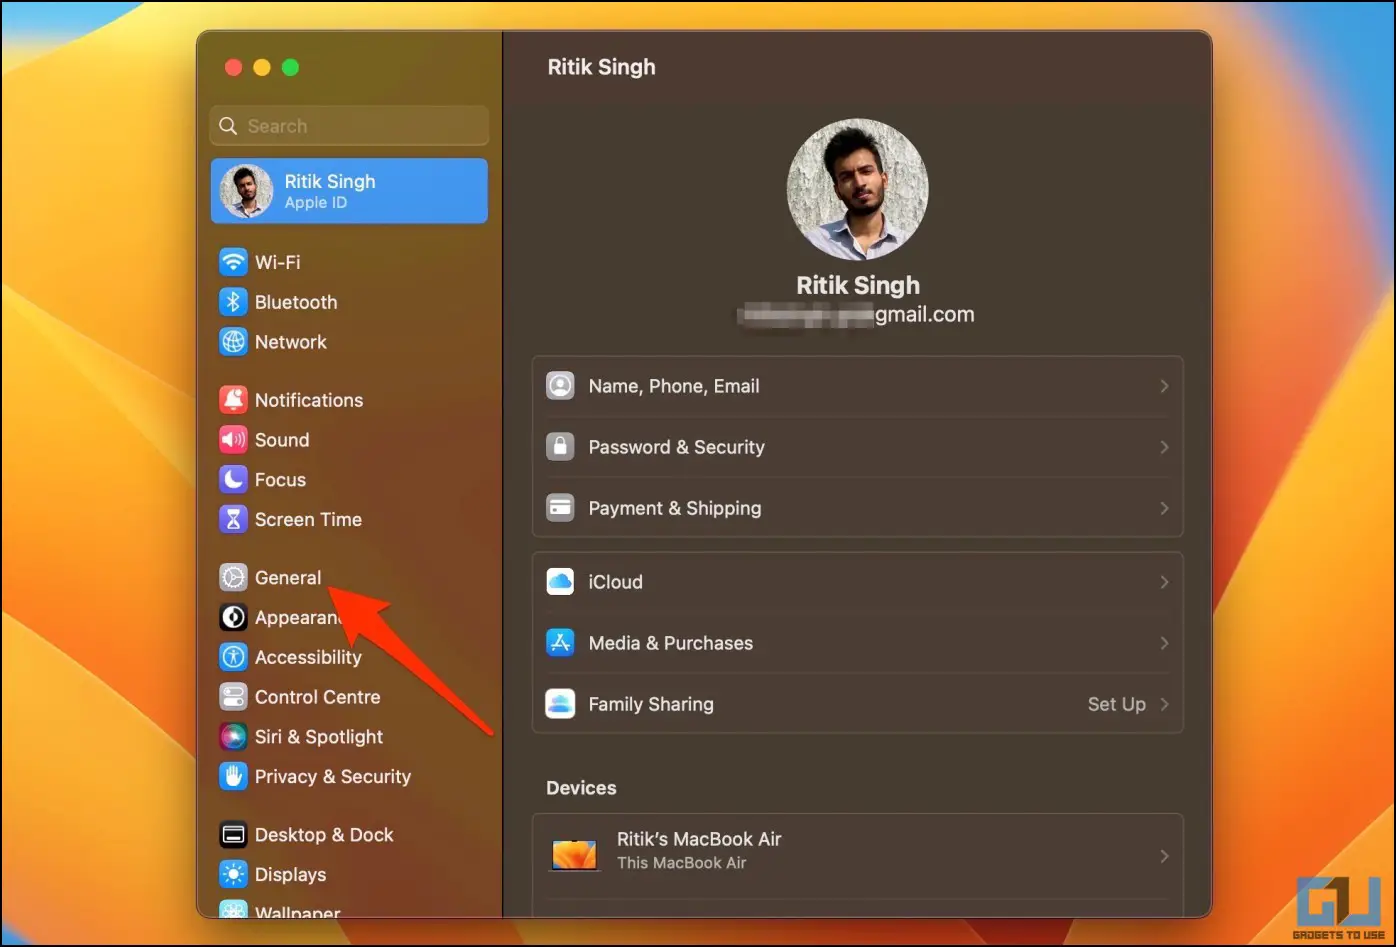
Task: Click the search magnifier icon
Action: pos(229,126)
